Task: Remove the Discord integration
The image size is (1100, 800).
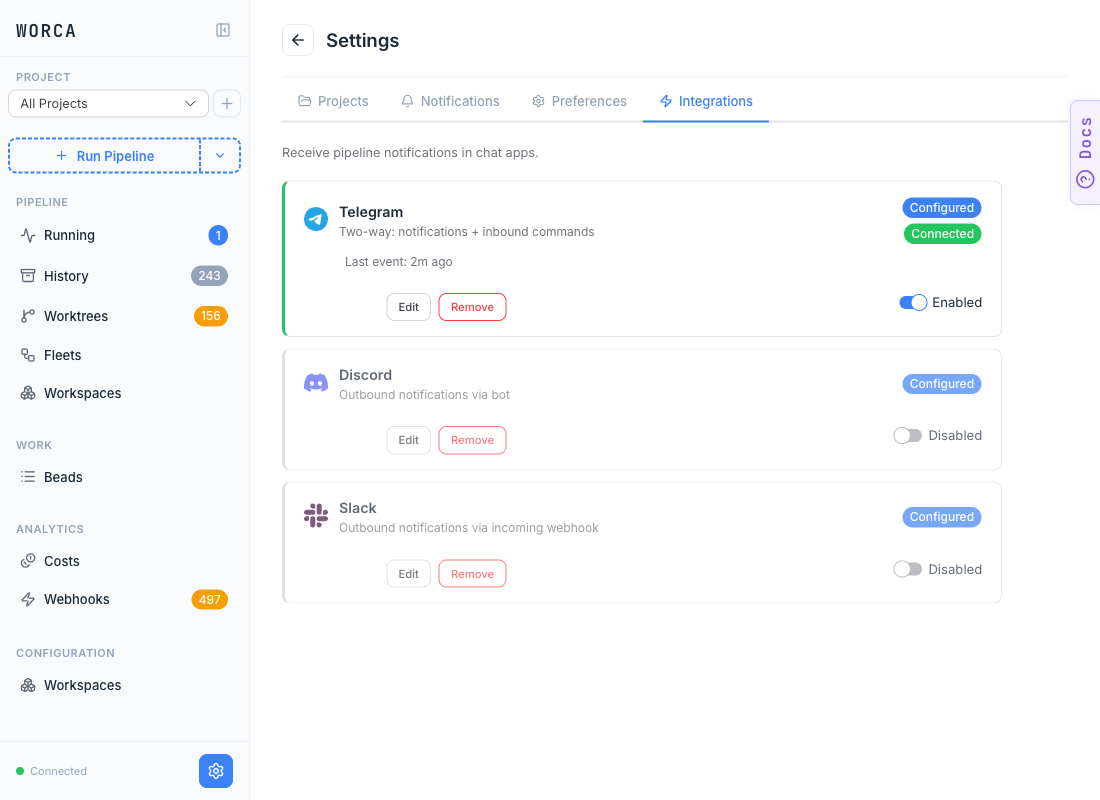Action: tap(472, 440)
